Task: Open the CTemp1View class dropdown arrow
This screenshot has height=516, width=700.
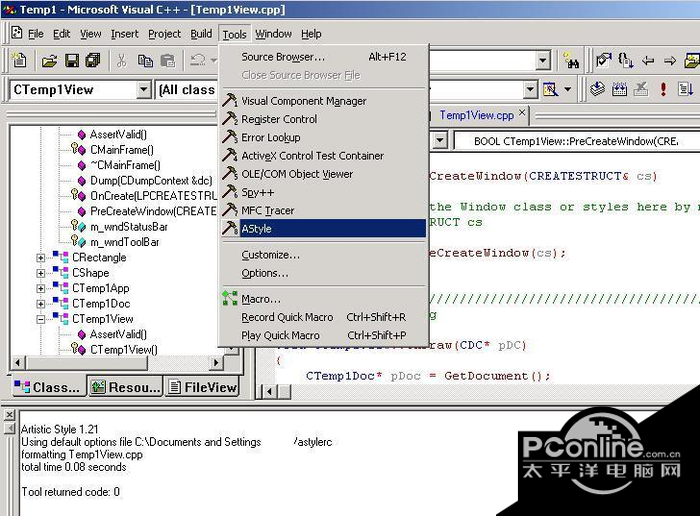Action: [x=143, y=90]
